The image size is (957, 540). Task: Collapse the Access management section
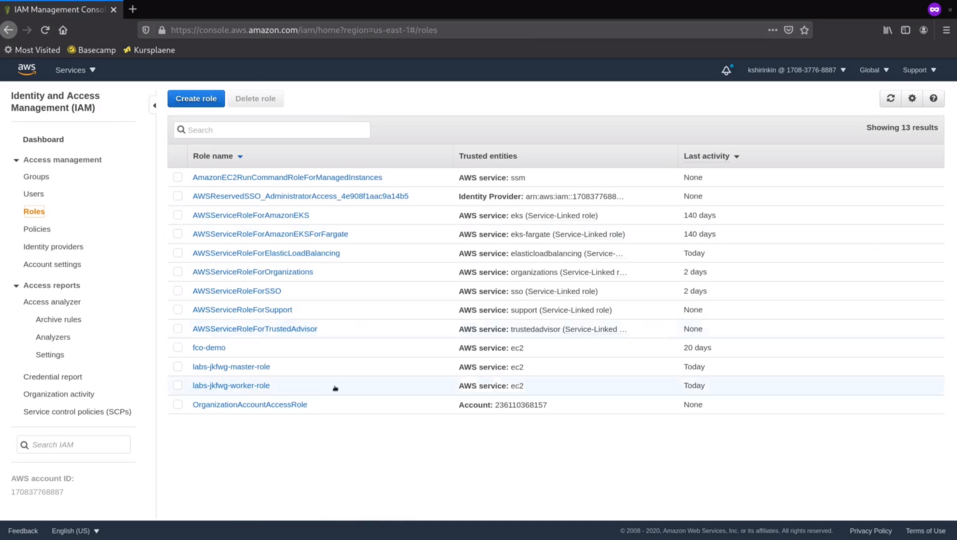(16, 160)
